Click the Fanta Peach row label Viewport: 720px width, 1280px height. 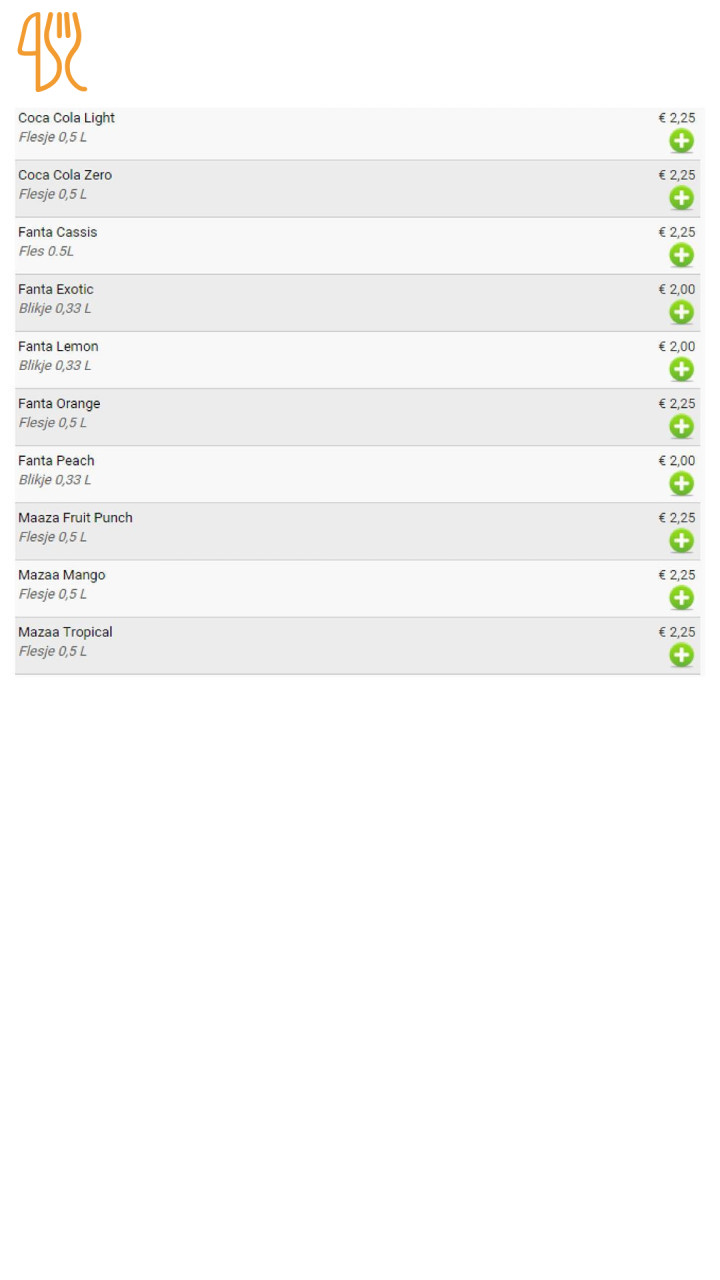(x=56, y=461)
